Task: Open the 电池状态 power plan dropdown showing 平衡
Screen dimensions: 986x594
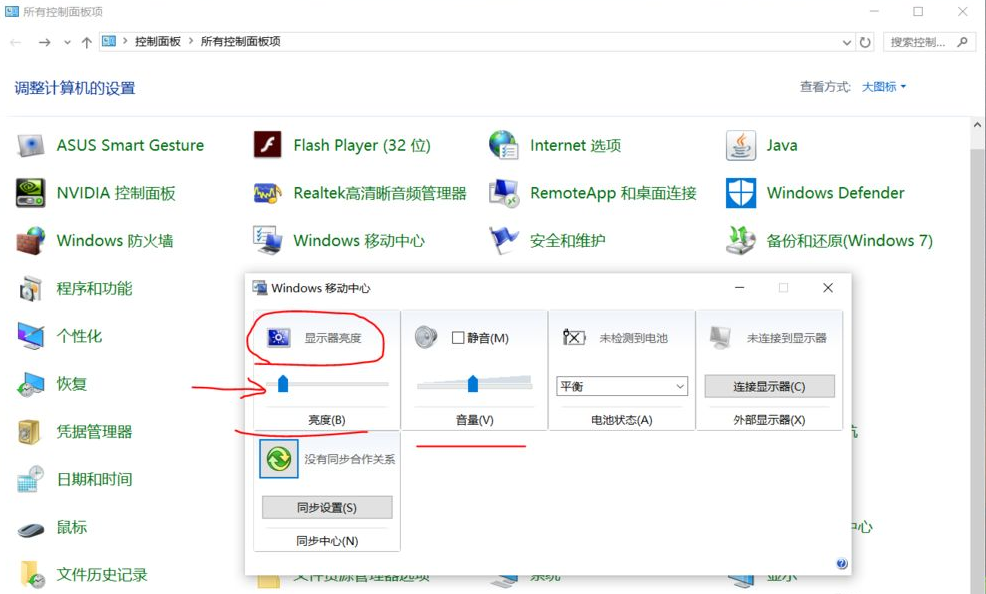Action: click(621, 386)
